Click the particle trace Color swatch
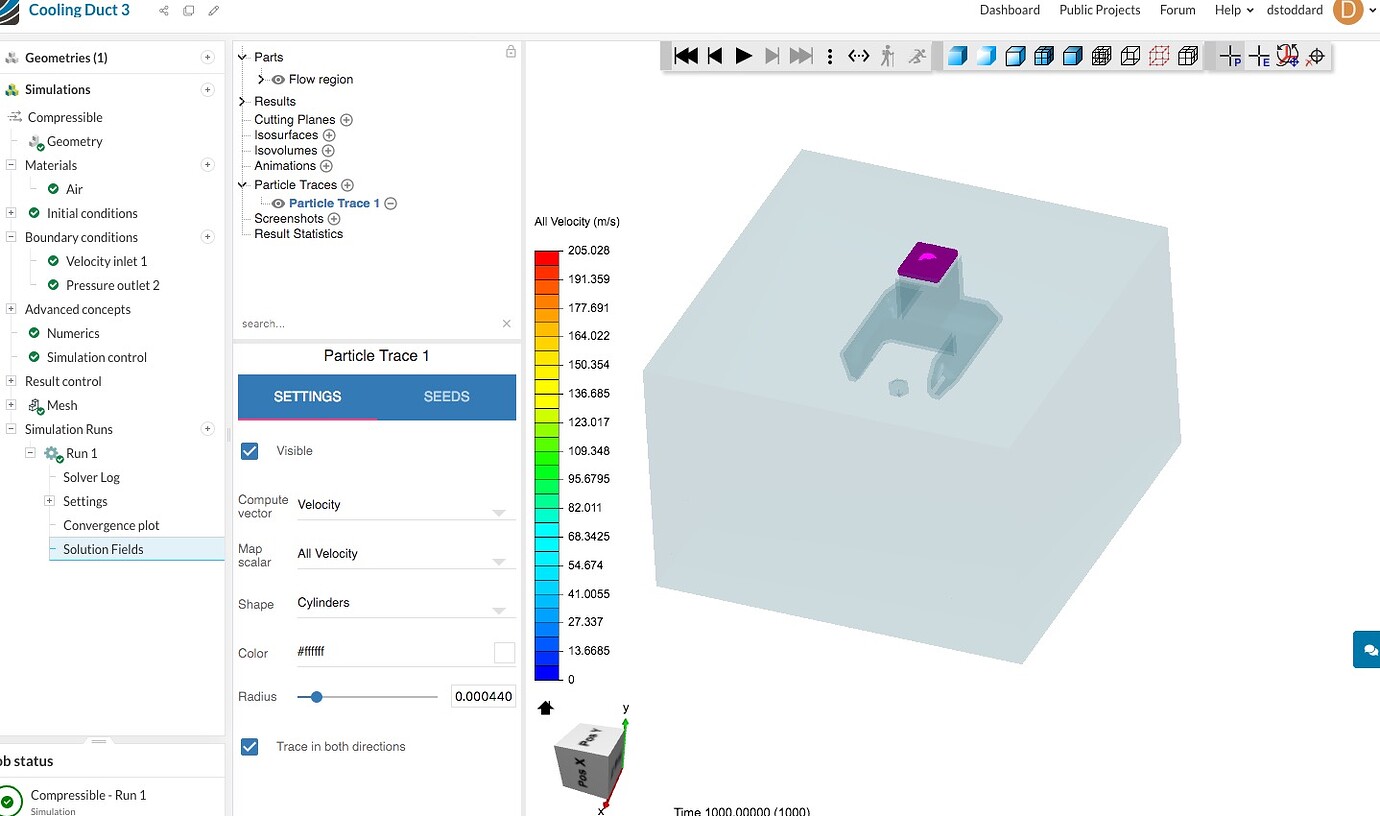1380x816 pixels. [x=504, y=652]
